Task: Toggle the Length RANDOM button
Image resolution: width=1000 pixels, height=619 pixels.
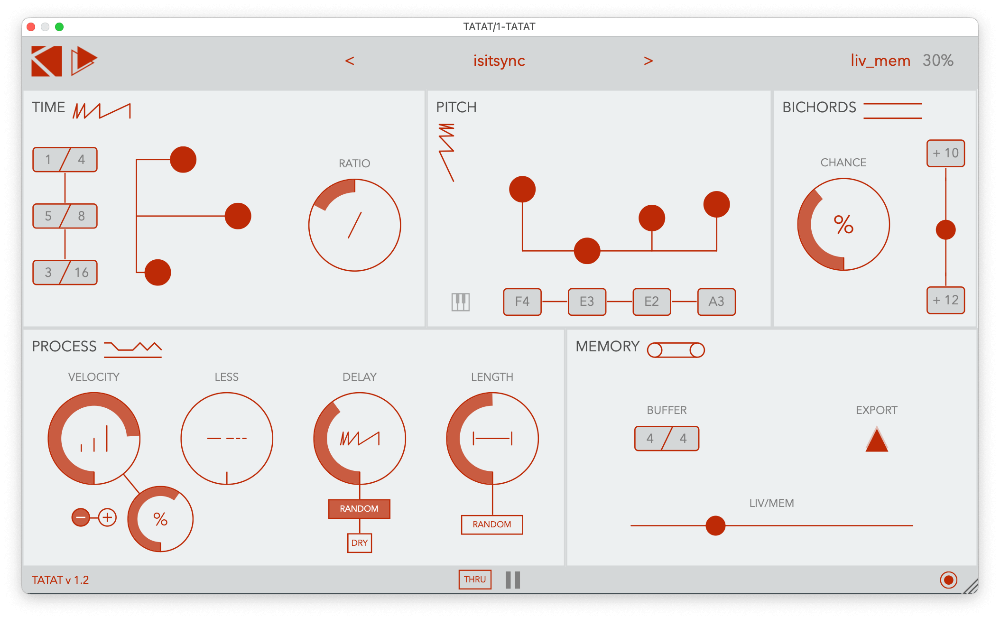Action: (x=492, y=524)
